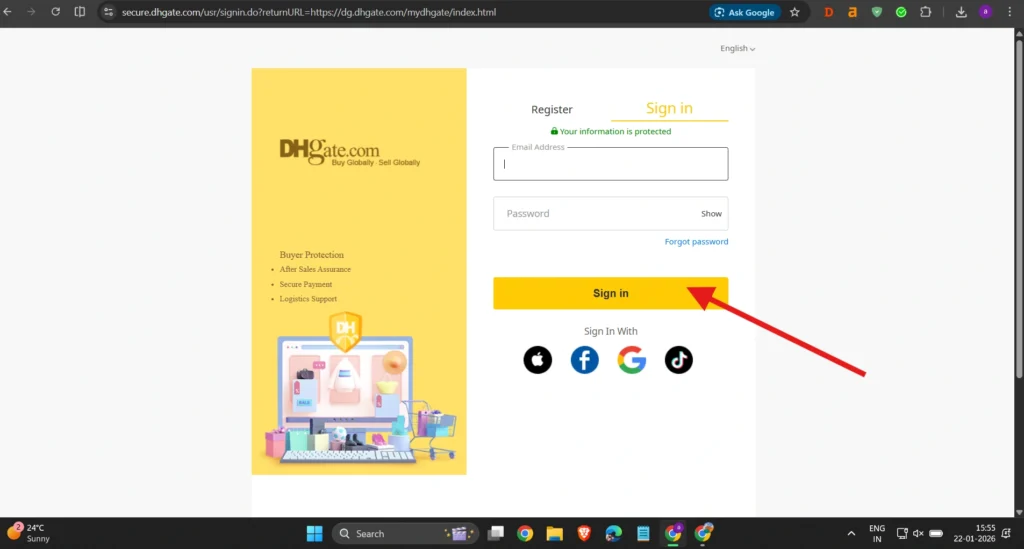Click the shopping computer illustration
This screenshot has width=1024, height=549.
point(360,388)
